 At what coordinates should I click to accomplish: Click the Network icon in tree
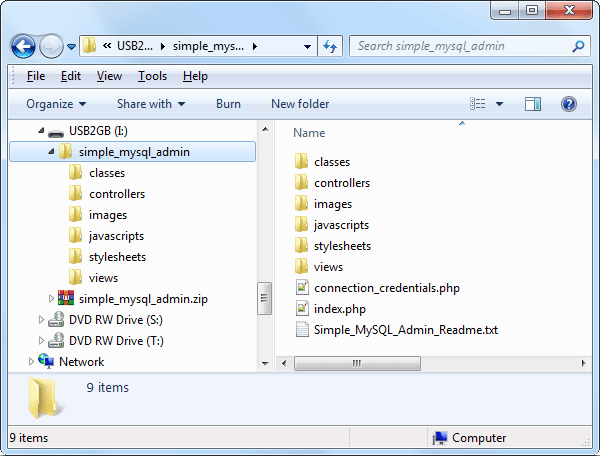coord(46,361)
